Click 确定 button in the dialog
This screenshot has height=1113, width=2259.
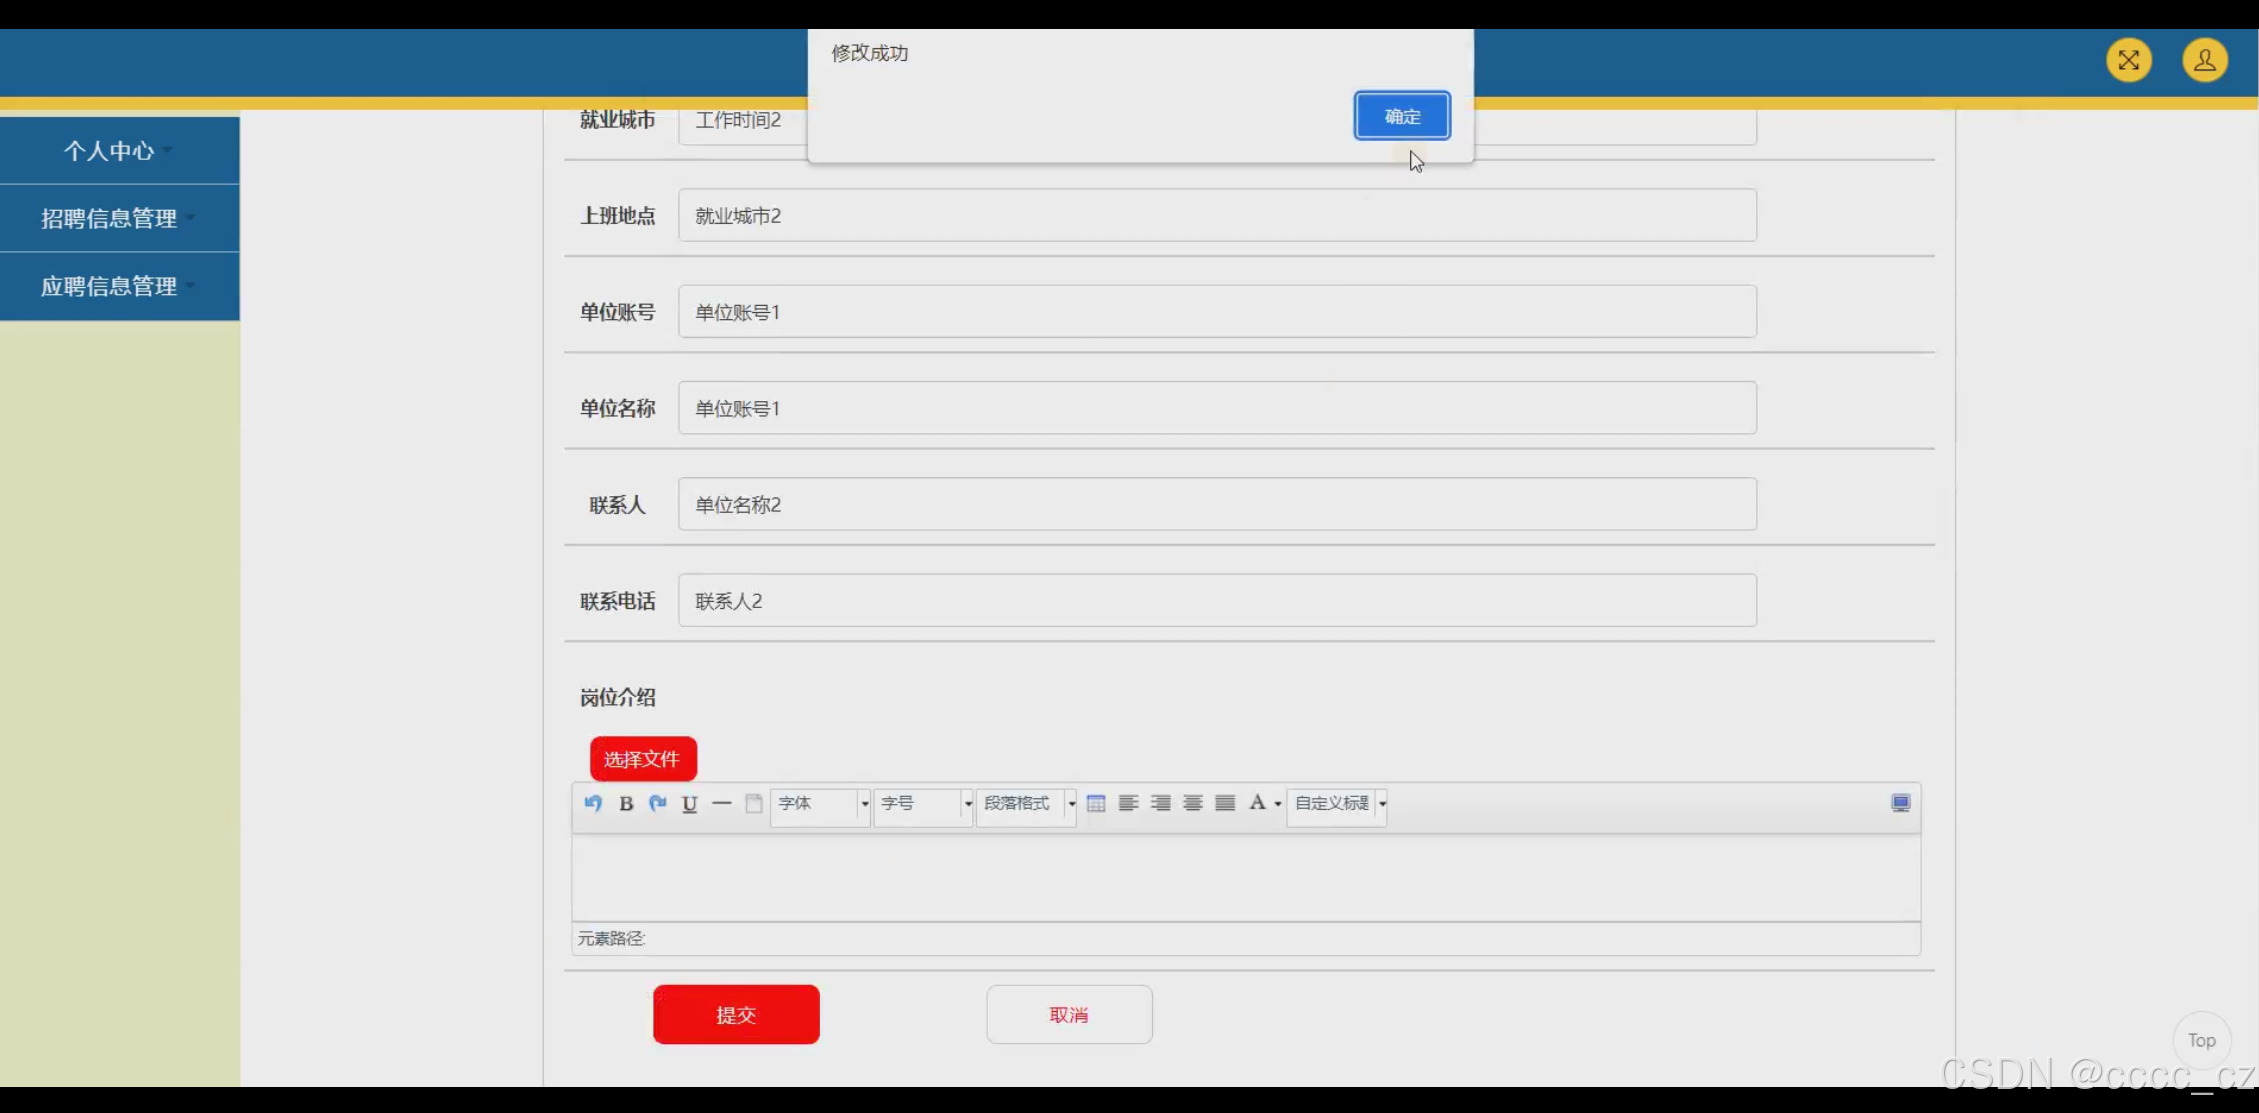[1401, 116]
